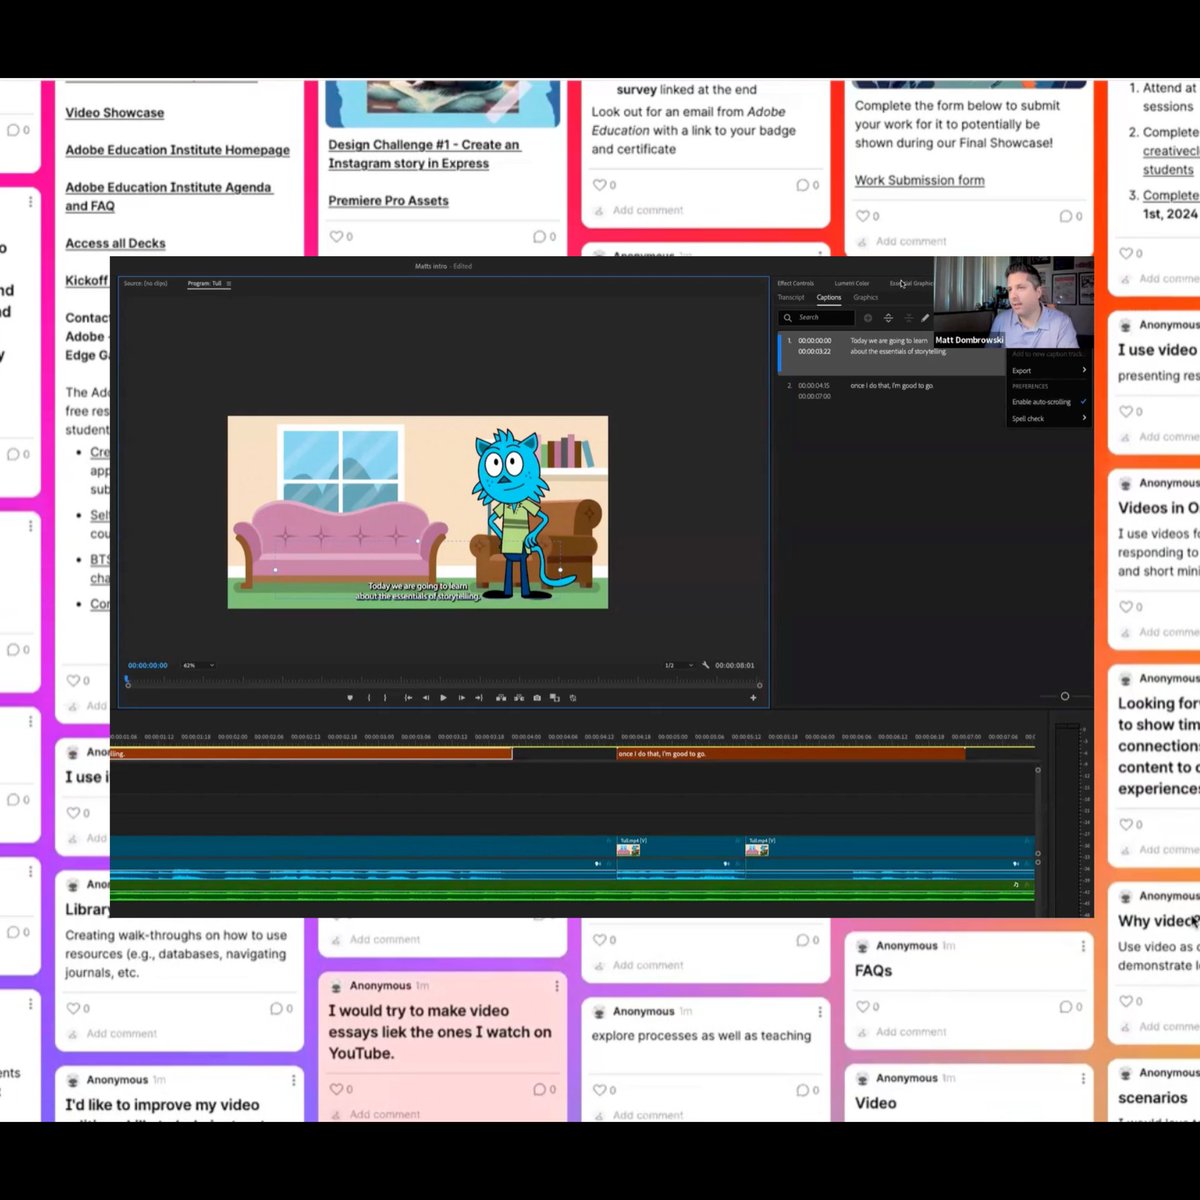Like the 'video essays' YouTube post
Screen dimensions: 1200x1200
[x=337, y=1089]
